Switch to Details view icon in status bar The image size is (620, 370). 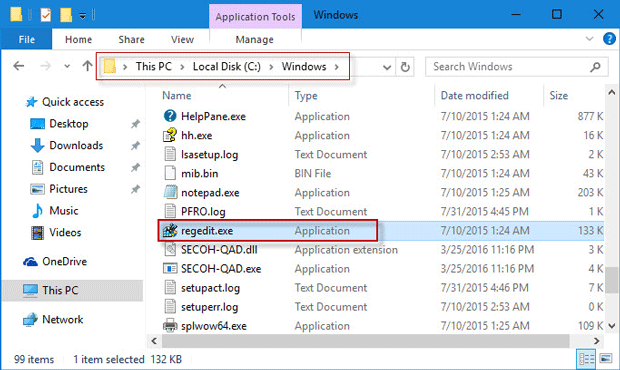(x=586, y=359)
